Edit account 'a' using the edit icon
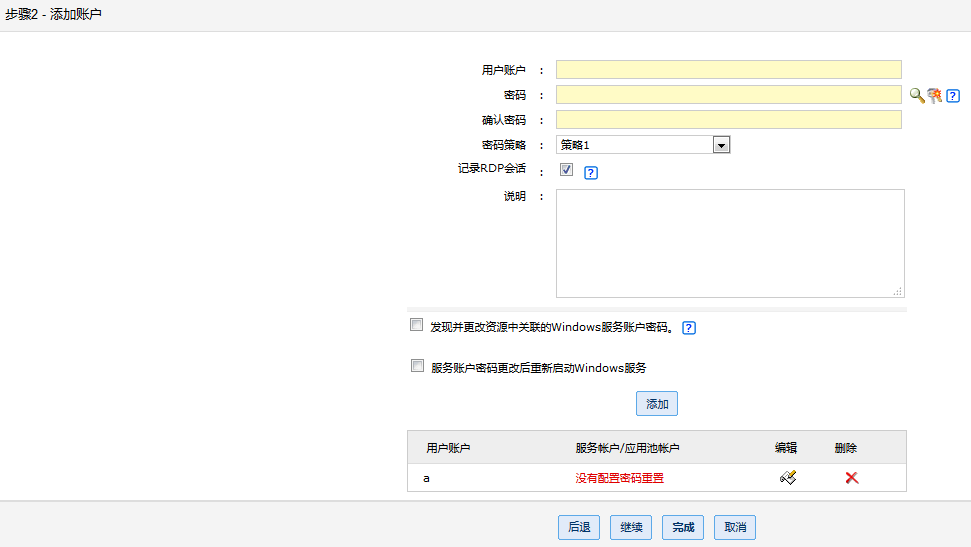The height and width of the screenshot is (547, 971). tap(788, 478)
